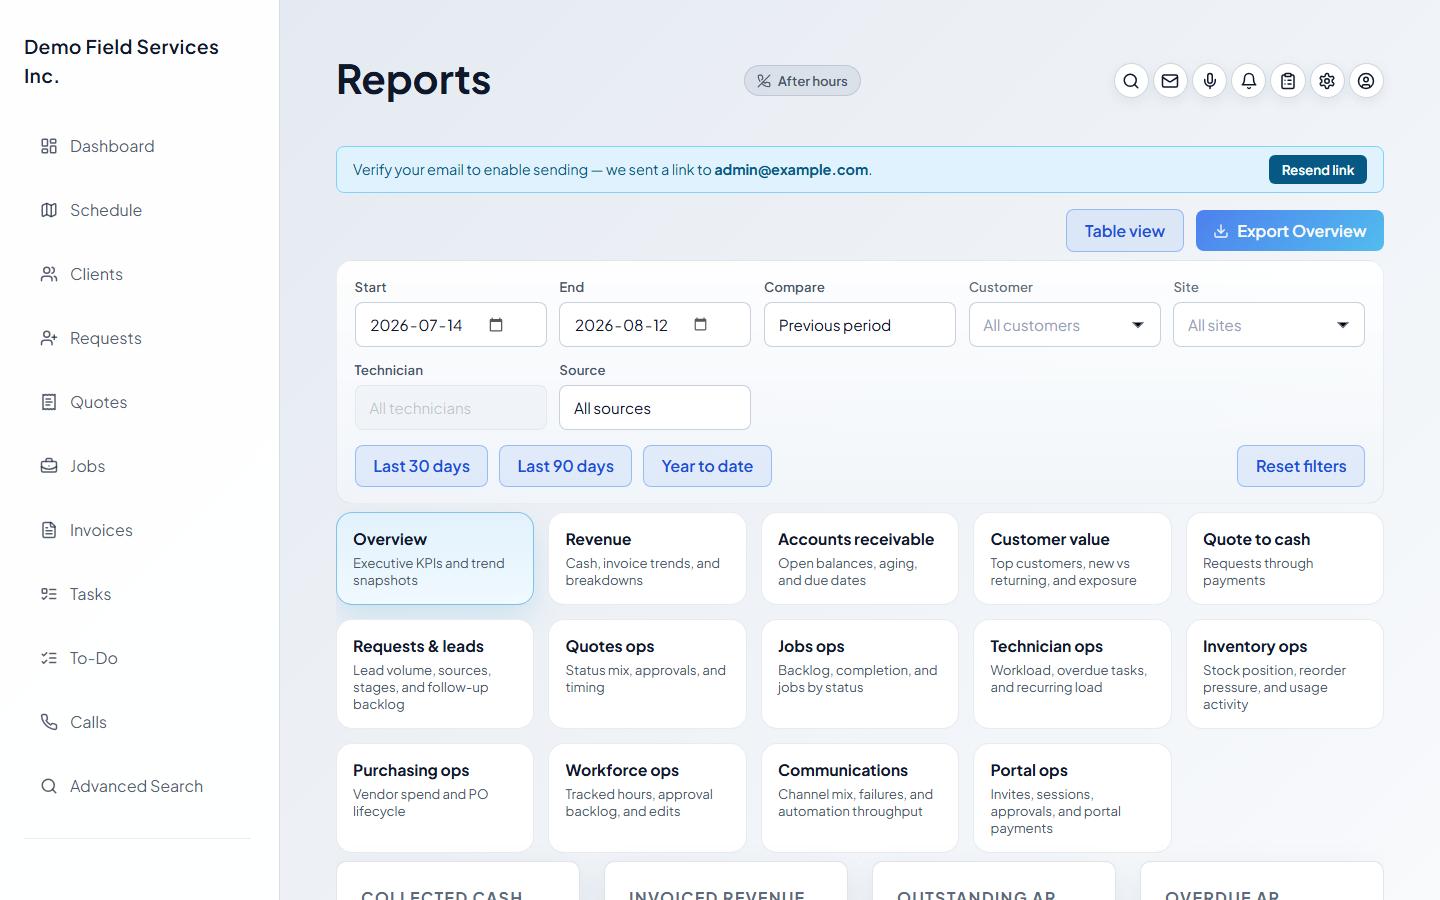The image size is (1440, 900).
Task: Click the Requests person-plus icon in sidebar
Action: [x=49, y=338]
